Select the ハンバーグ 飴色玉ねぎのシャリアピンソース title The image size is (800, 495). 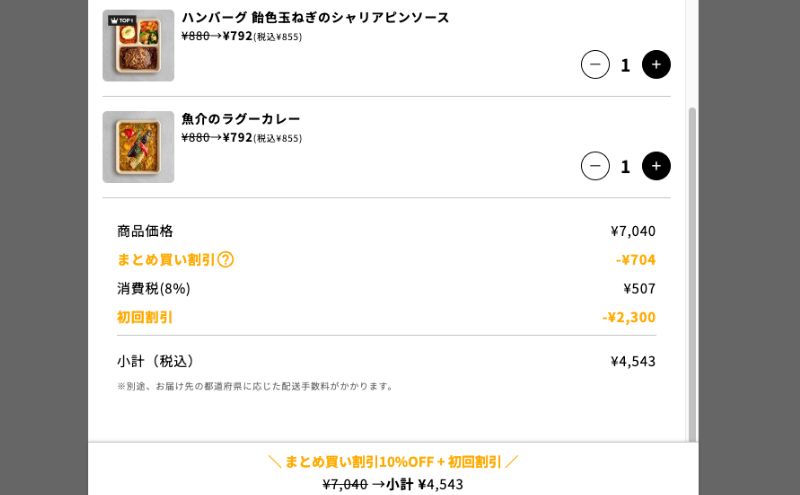tap(315, 18)
